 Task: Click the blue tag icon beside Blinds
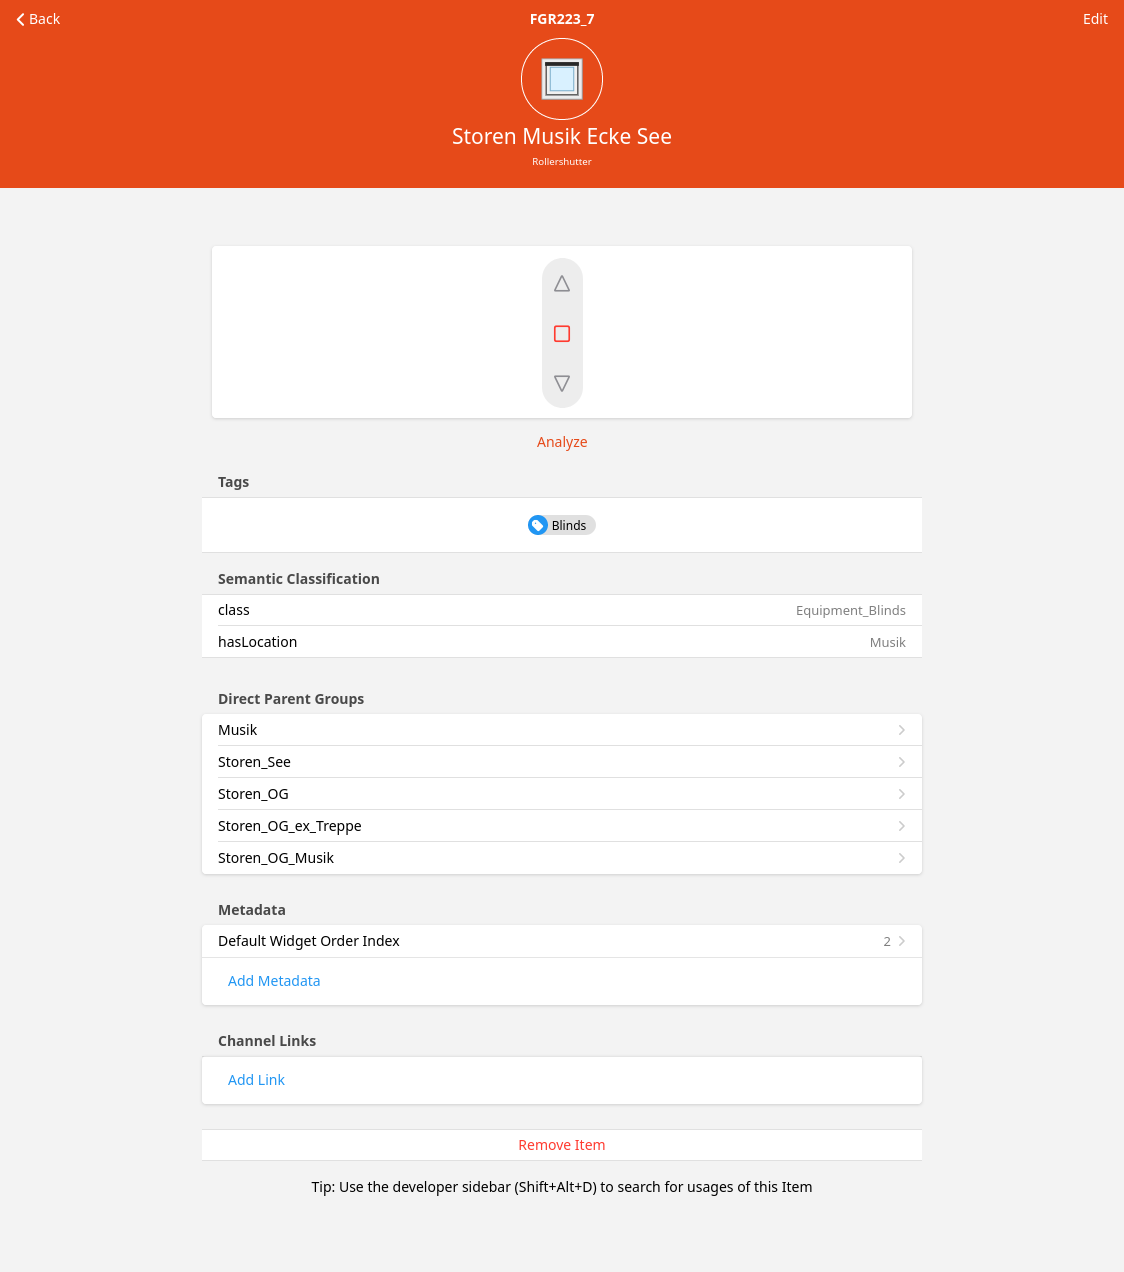(x=538, y=525)
